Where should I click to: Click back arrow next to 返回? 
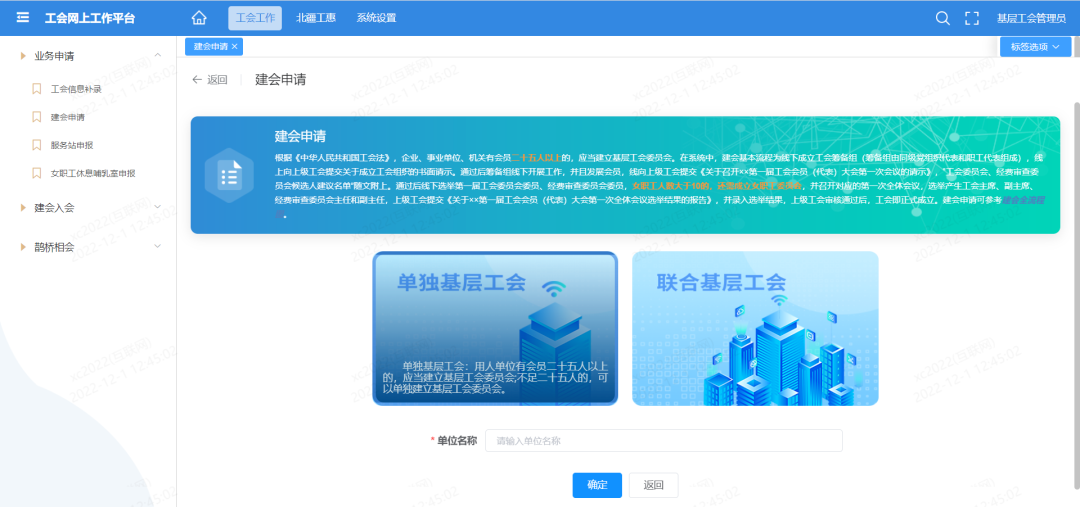point(197,80)
